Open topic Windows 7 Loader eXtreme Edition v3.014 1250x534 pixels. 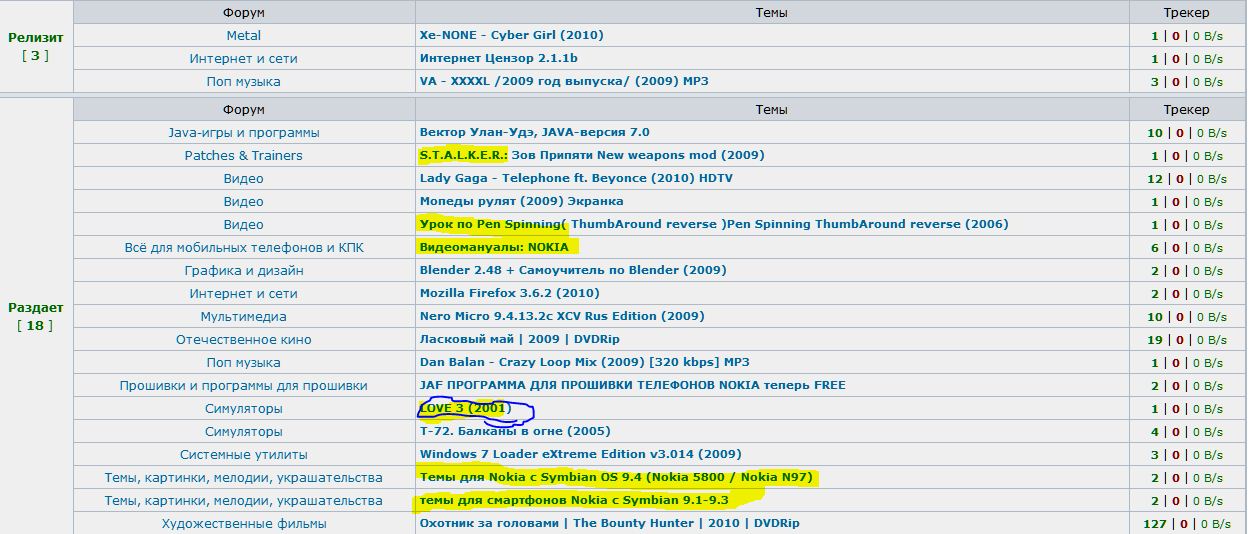tap(580, 454)
